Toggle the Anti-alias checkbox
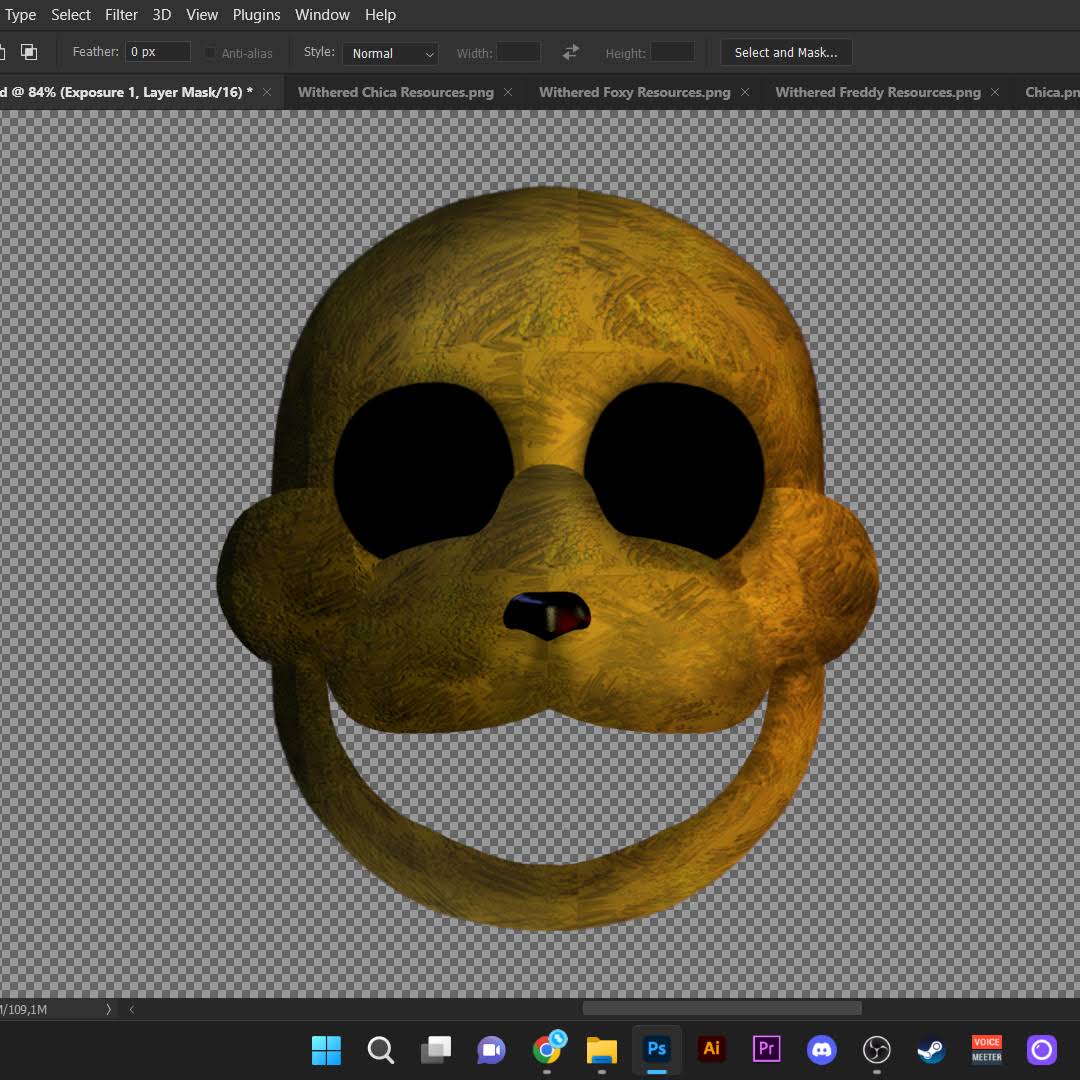Viewport: 1080px width, 1080px height. 211,53
